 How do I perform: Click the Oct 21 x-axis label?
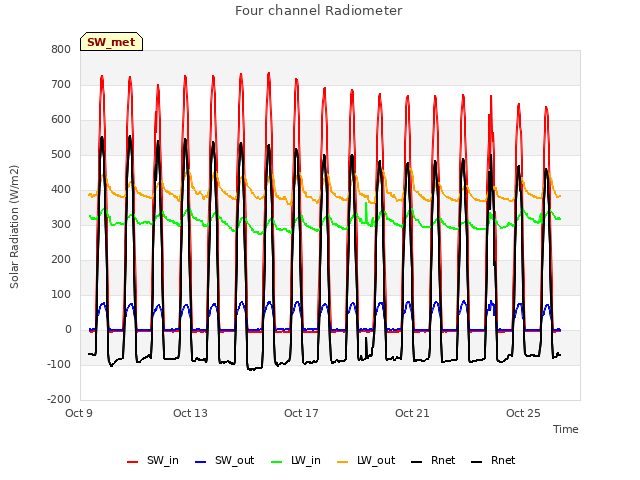click(412, 413)
